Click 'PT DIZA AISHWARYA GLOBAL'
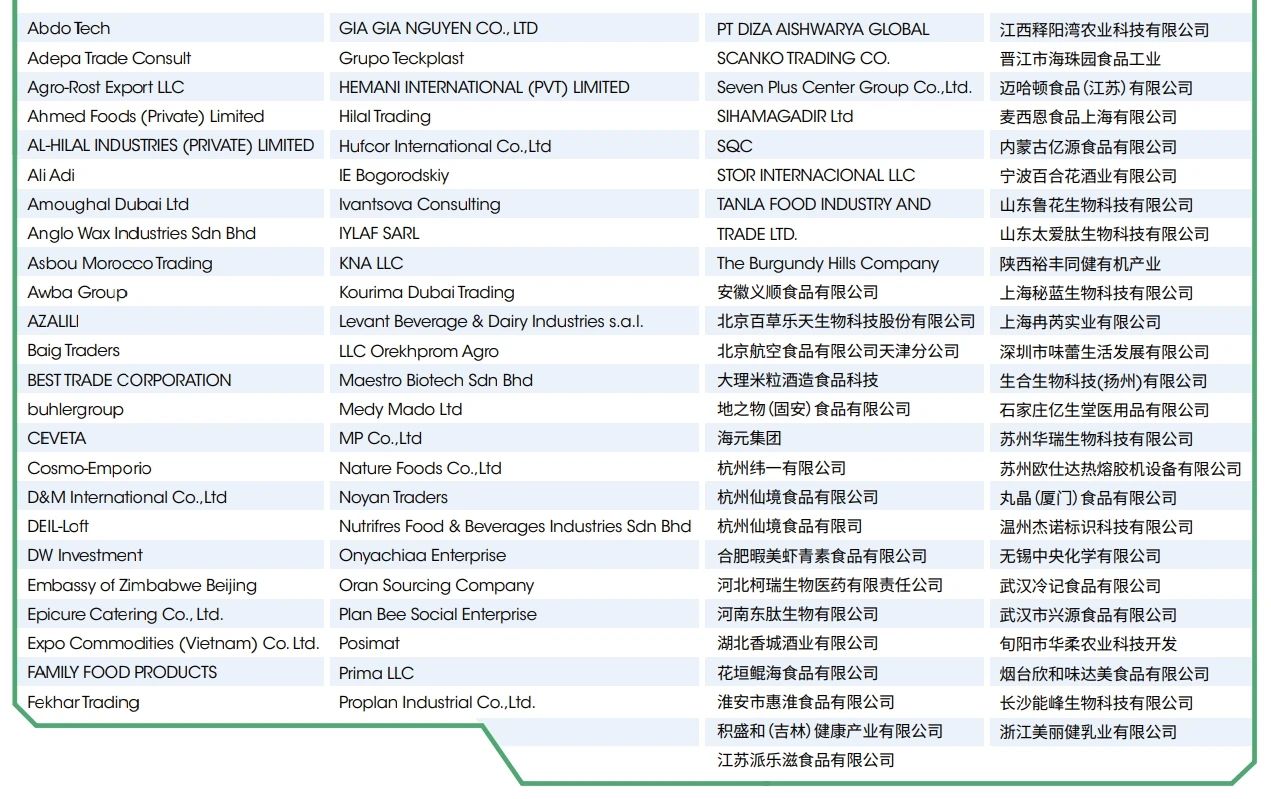The image size is (1271, 799). click(x=823, y=29)
